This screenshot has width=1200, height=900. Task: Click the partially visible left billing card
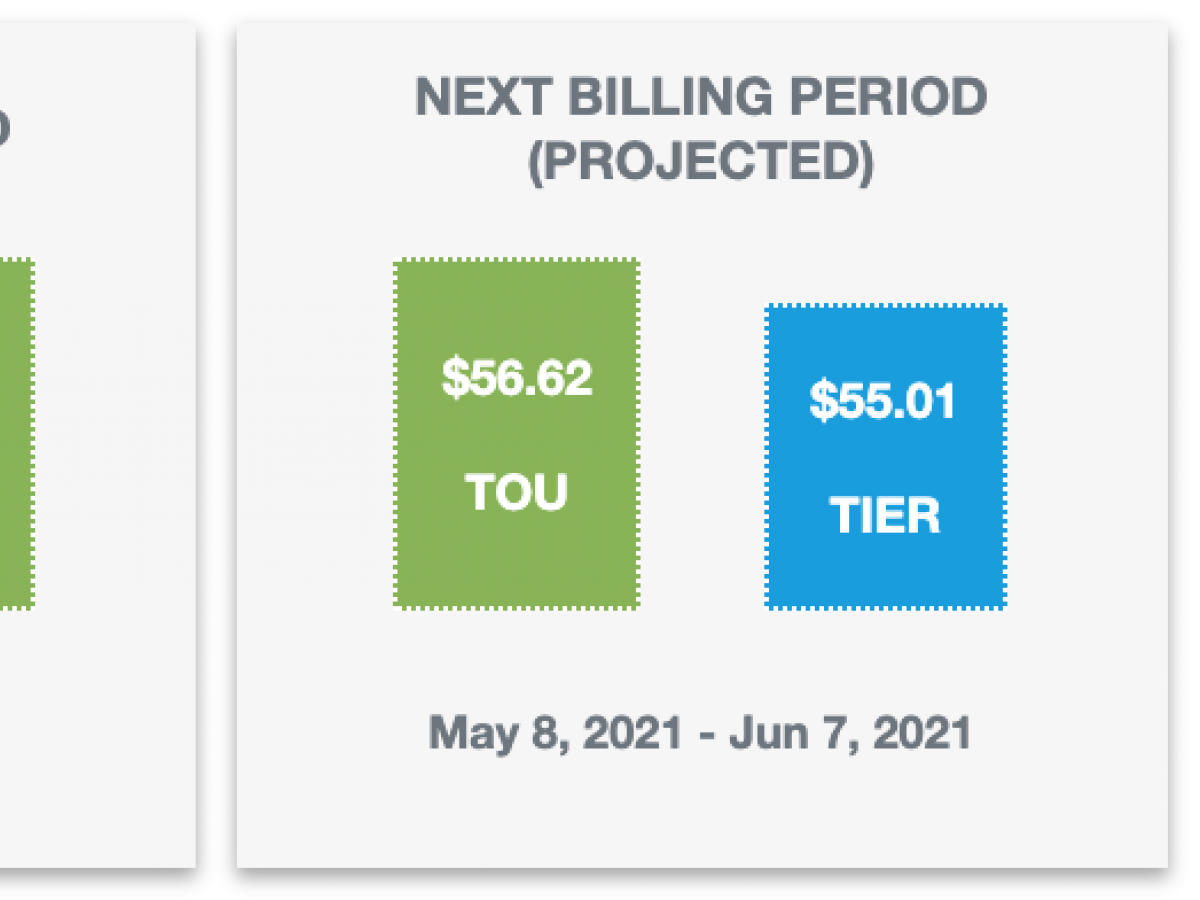[x=97, y=445]
